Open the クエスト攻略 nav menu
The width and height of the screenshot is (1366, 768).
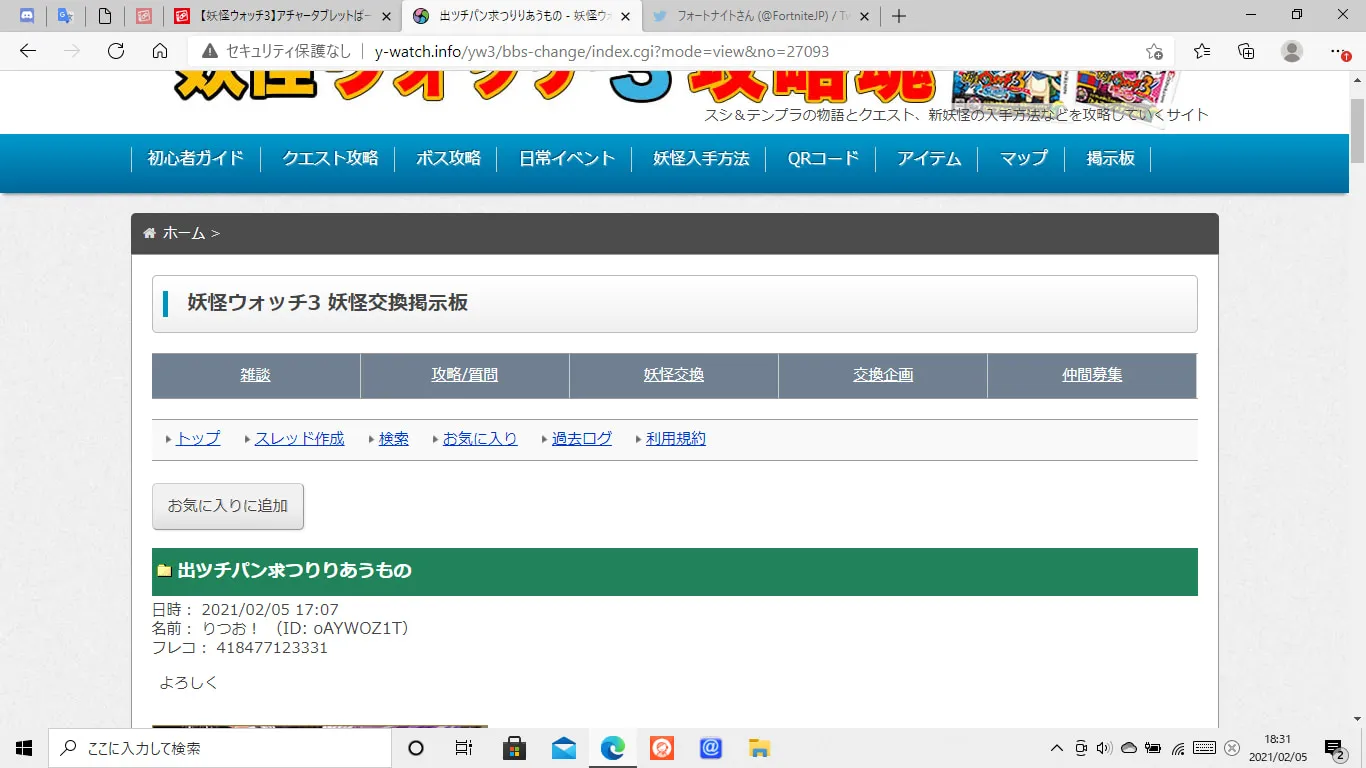click(330, 159)
